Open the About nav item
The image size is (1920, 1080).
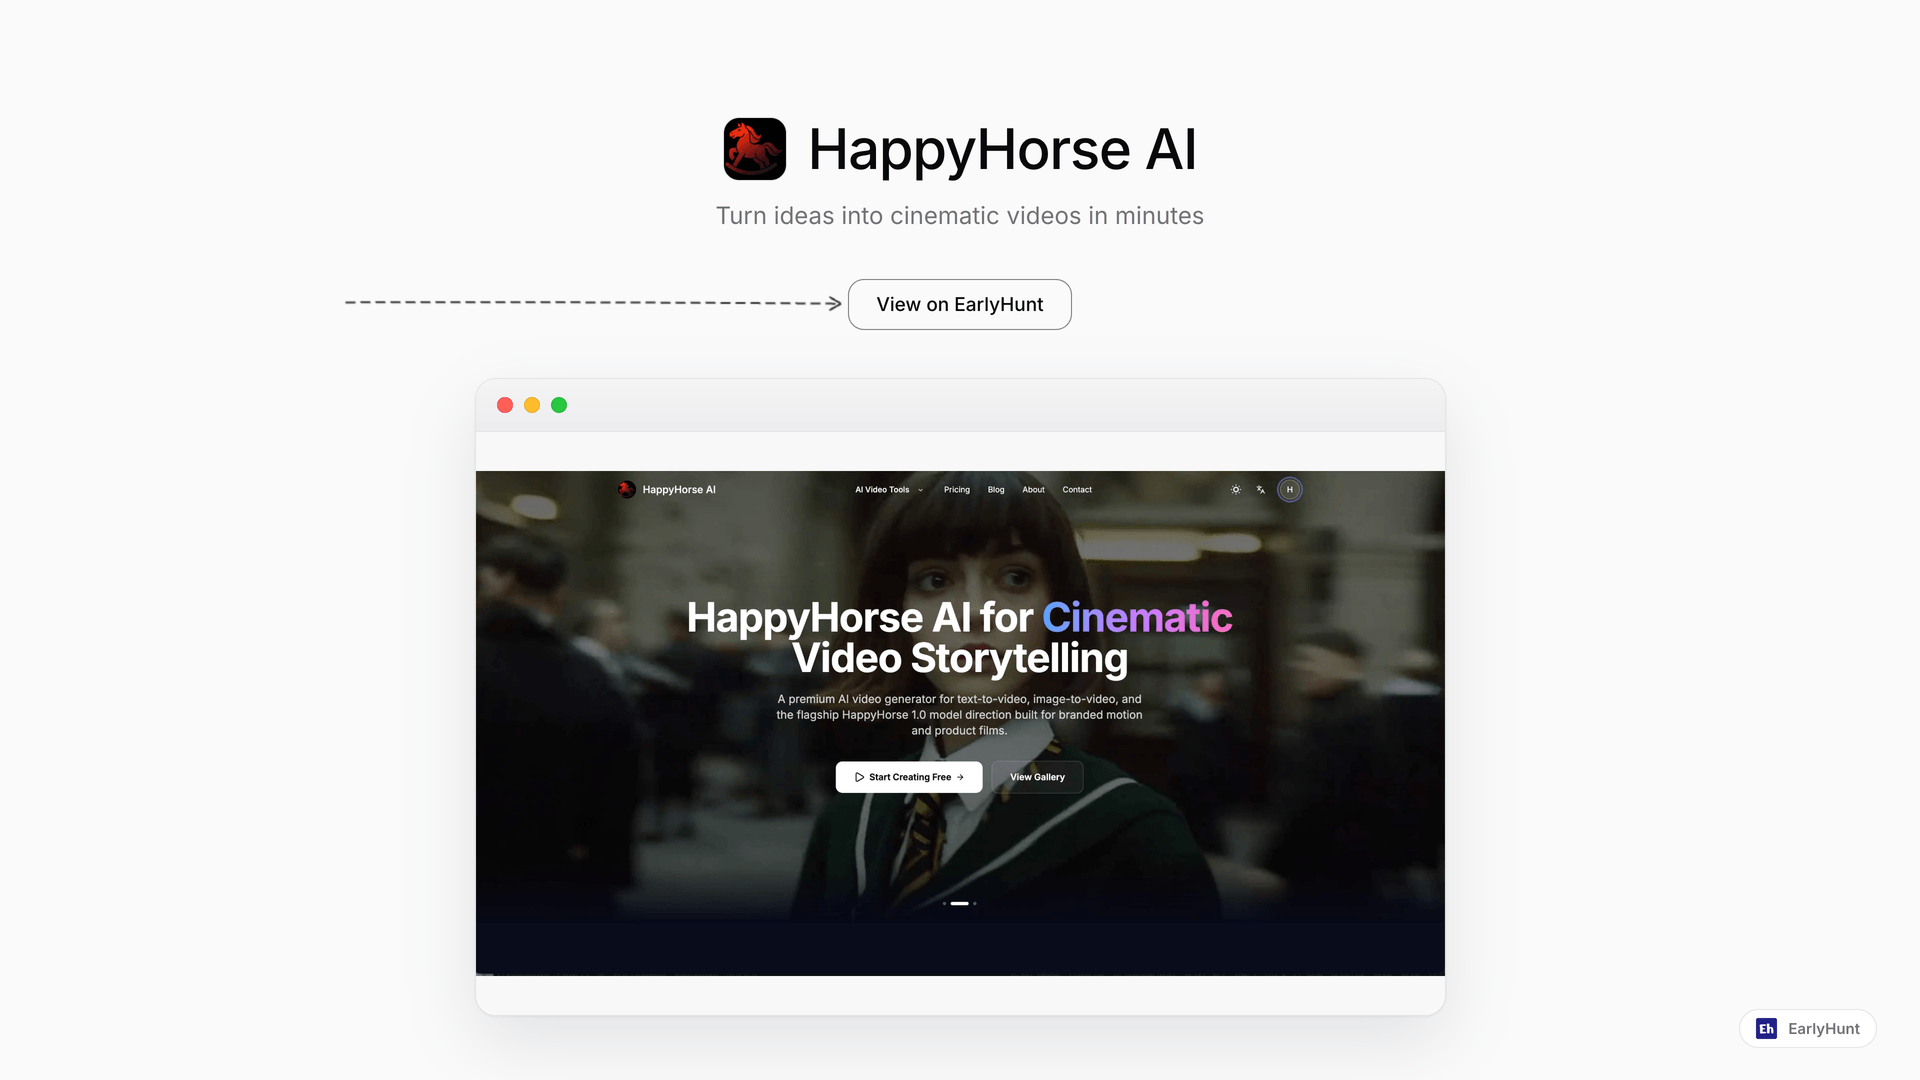(1033, 489)
